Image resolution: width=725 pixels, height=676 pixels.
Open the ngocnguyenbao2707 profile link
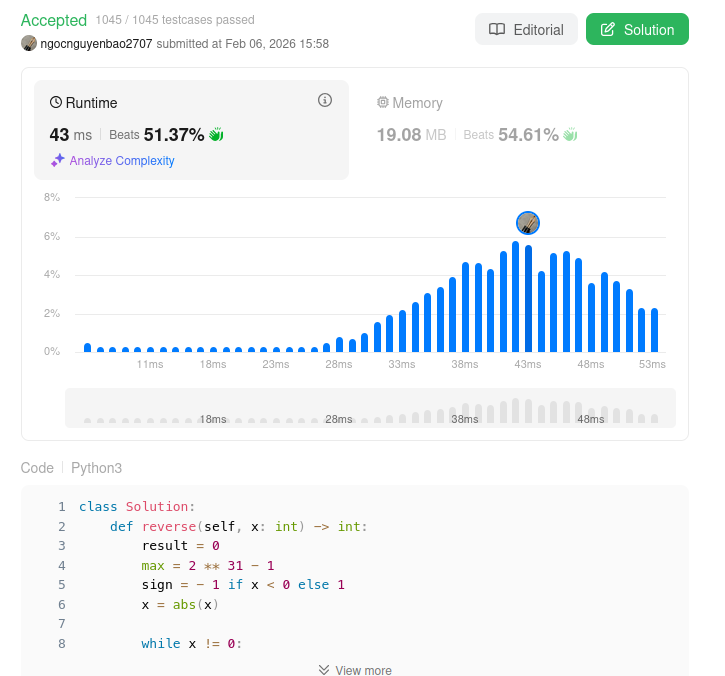(x=96, y=44)
